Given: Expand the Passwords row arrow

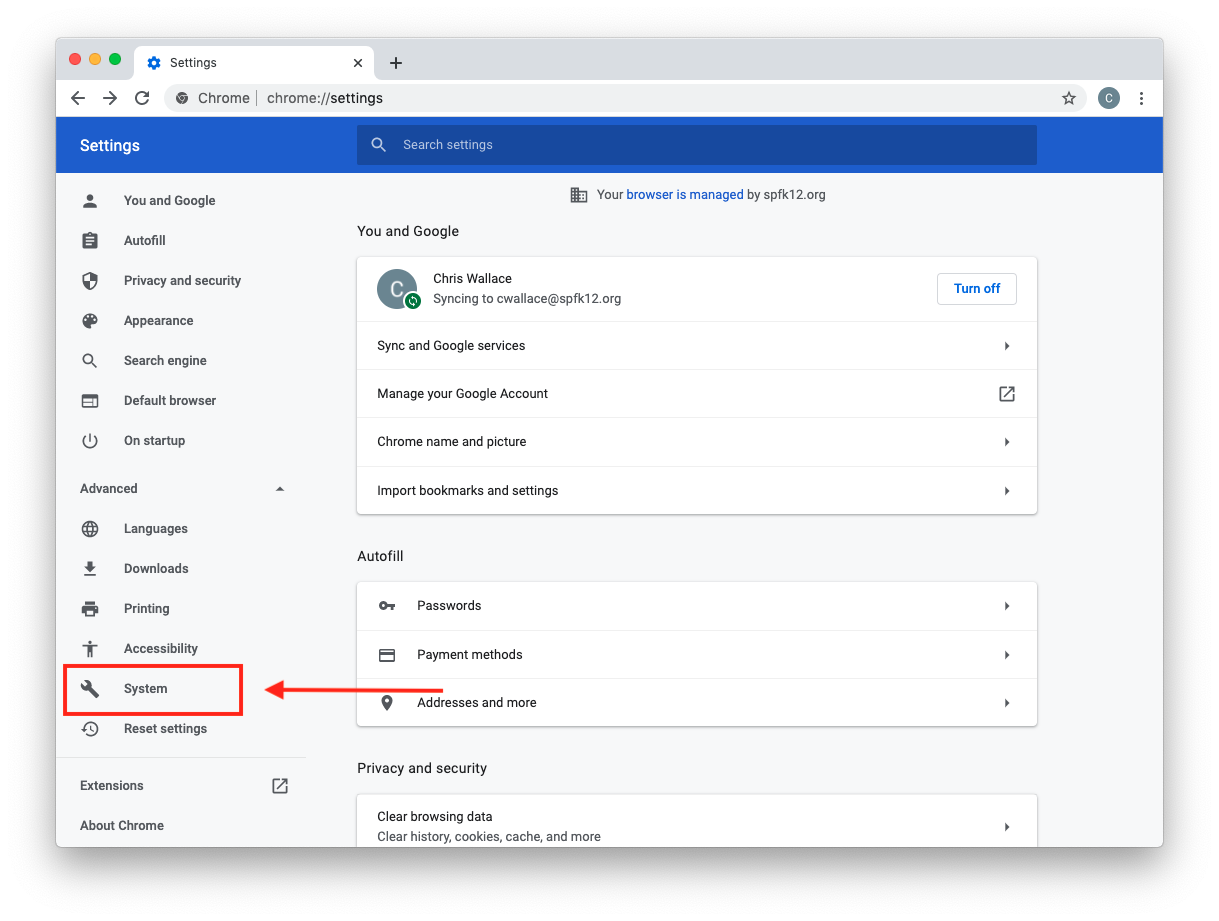Looking at the screenshot, I should (1007, 606).
